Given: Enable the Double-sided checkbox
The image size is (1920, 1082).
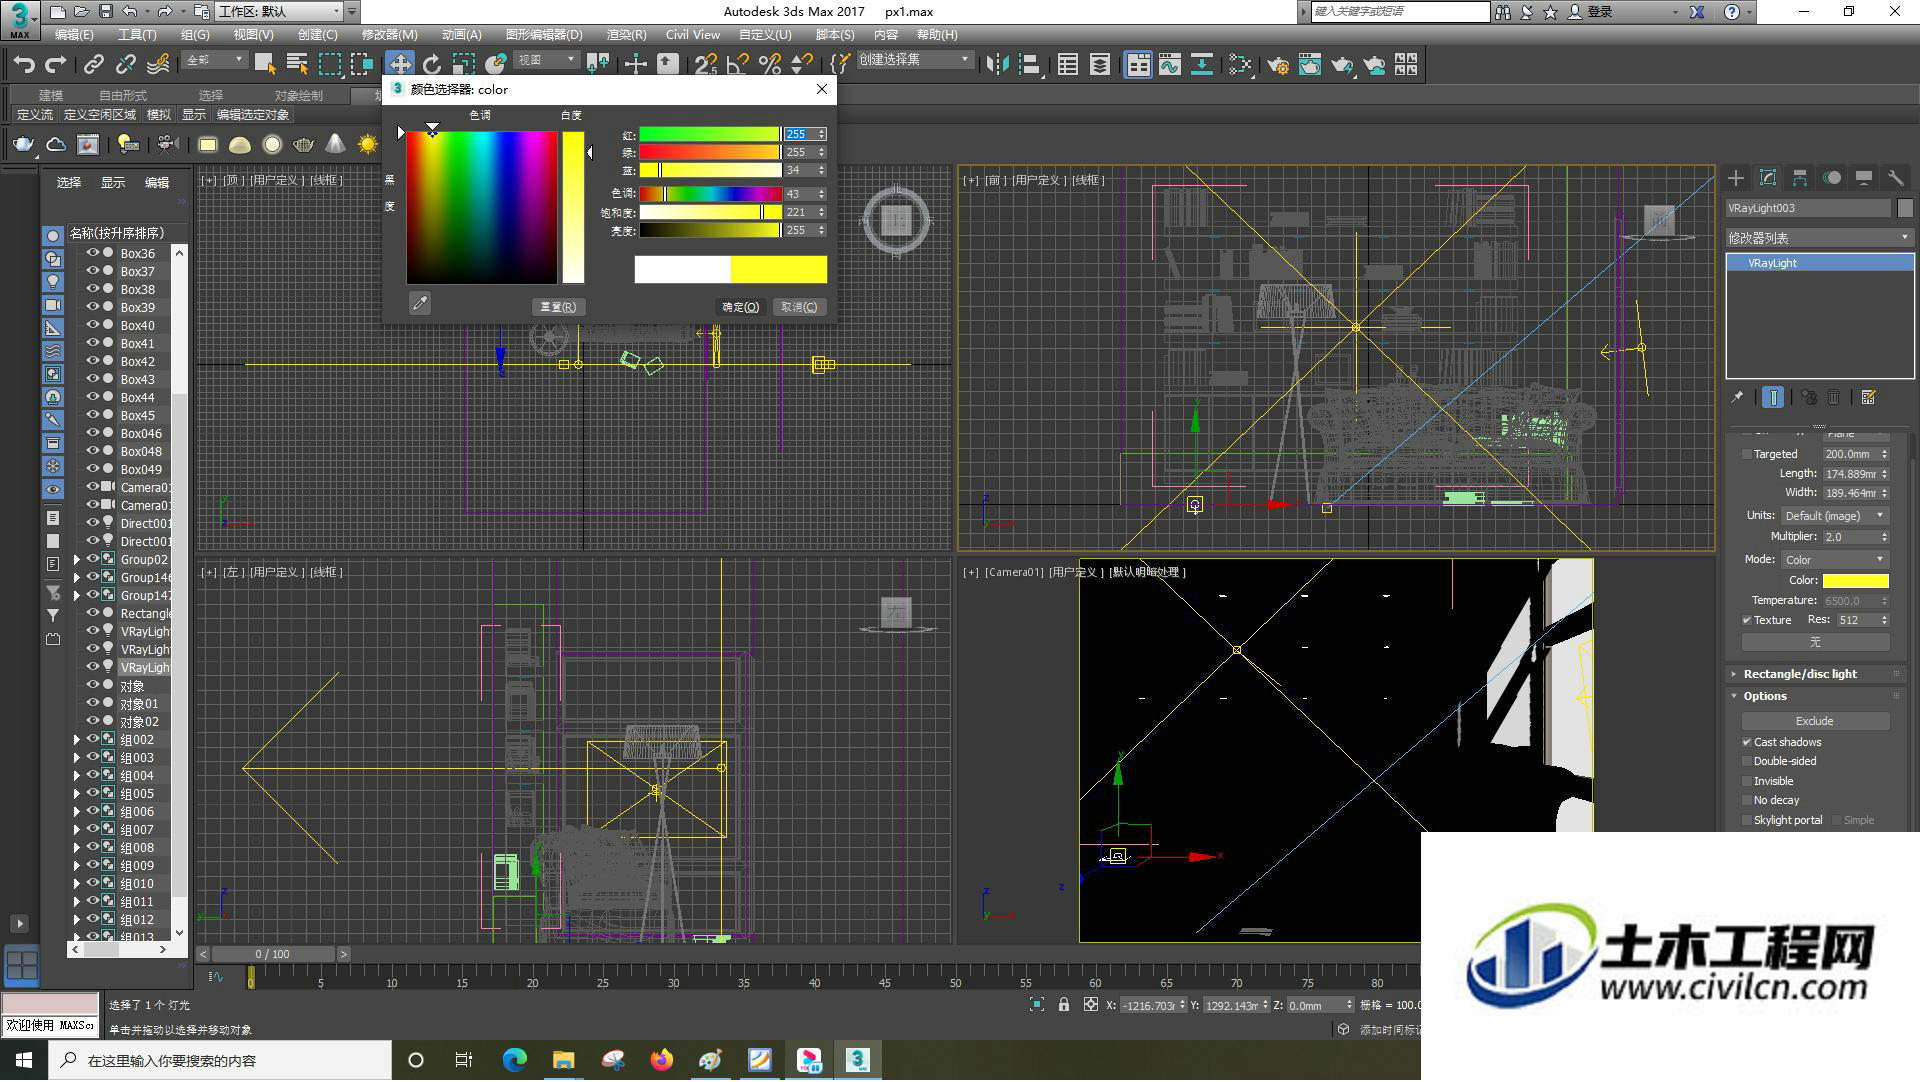Looking at the screenshot, I should tap(1747, 761).
